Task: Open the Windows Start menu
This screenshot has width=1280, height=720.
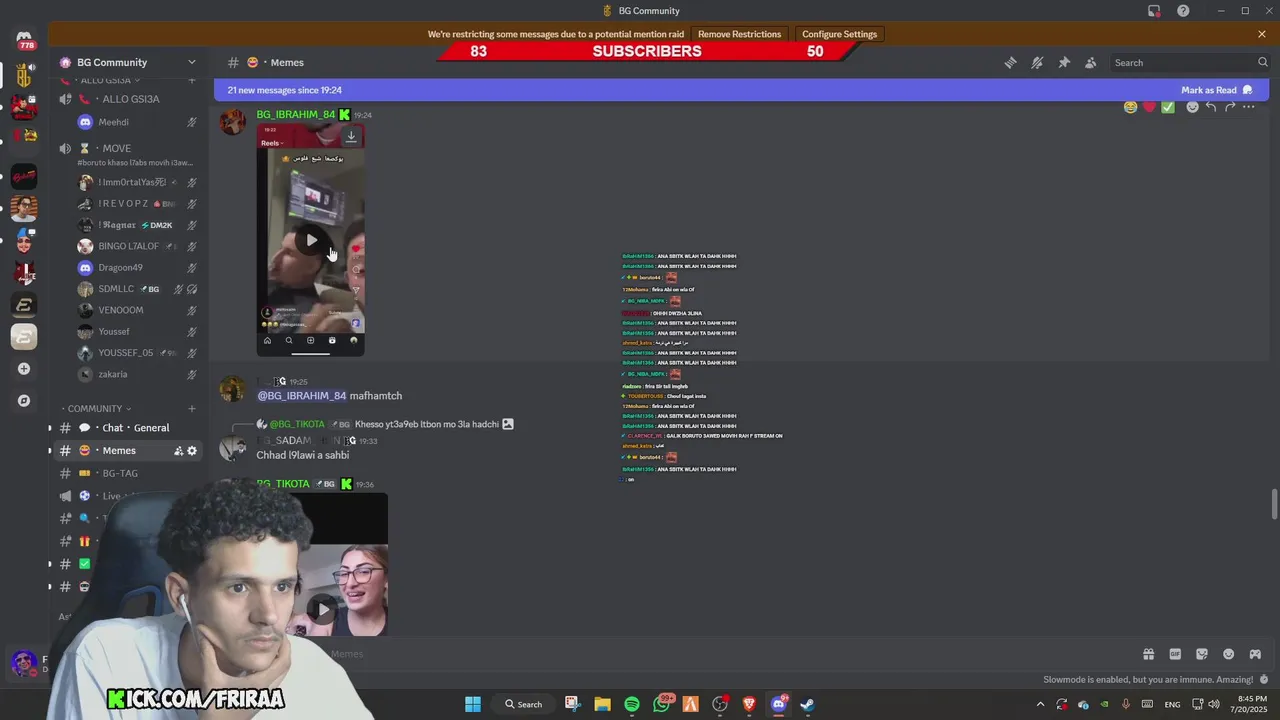Action: pyautogui.click(x=473, y=704)
